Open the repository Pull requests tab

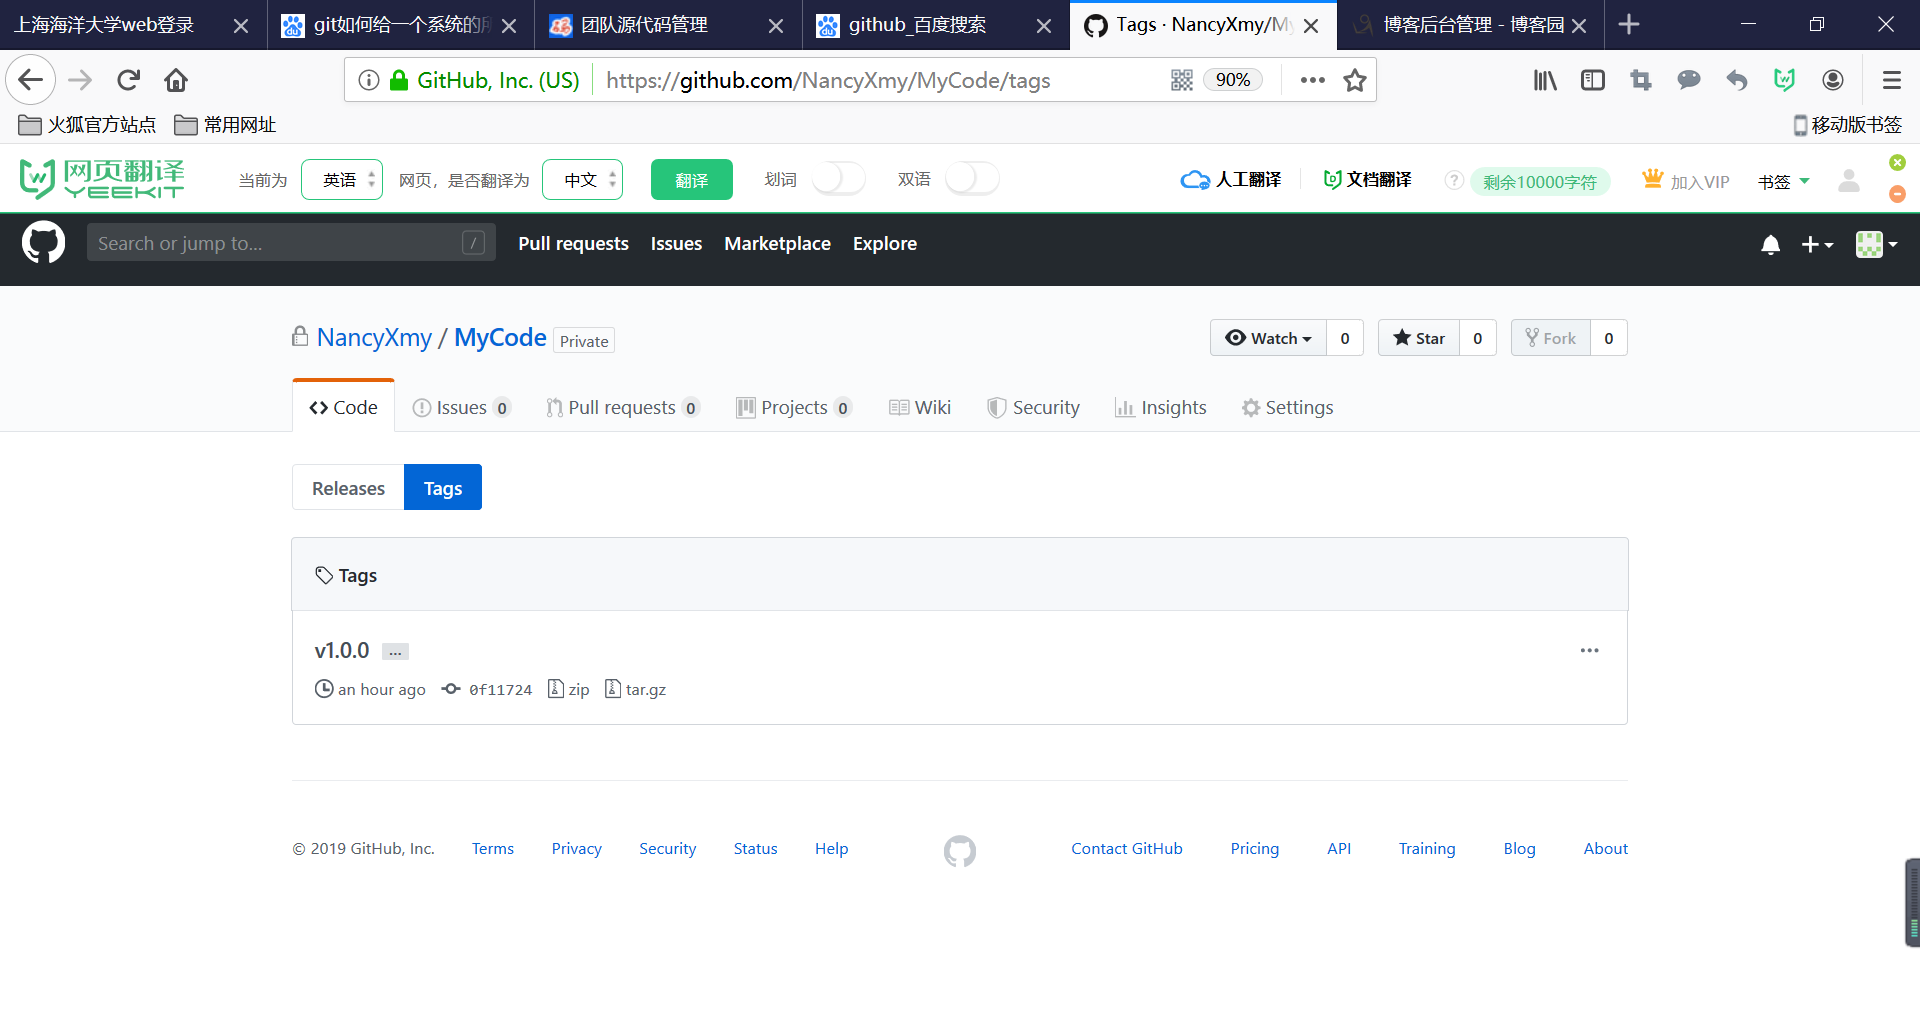pyautogui.click(x=622, y=407)
